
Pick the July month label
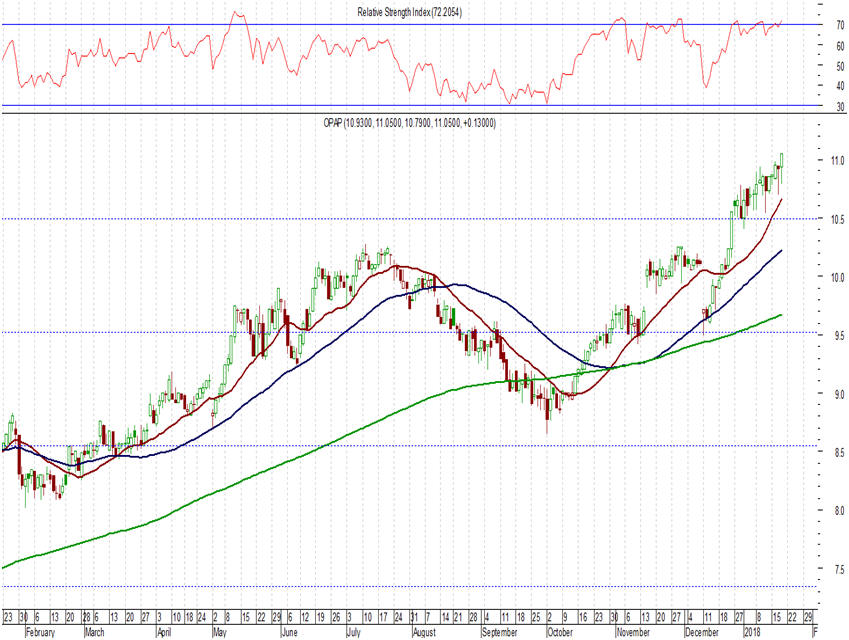click(x=354, y=632)
